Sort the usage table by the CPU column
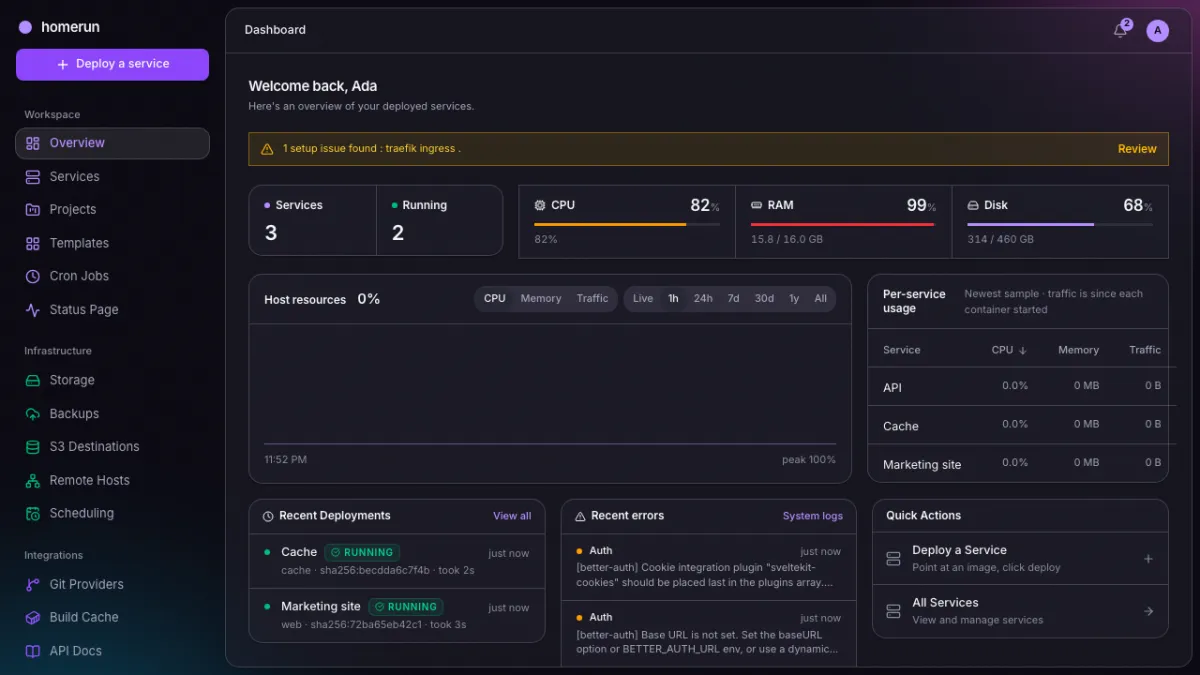 [1009, 350]
